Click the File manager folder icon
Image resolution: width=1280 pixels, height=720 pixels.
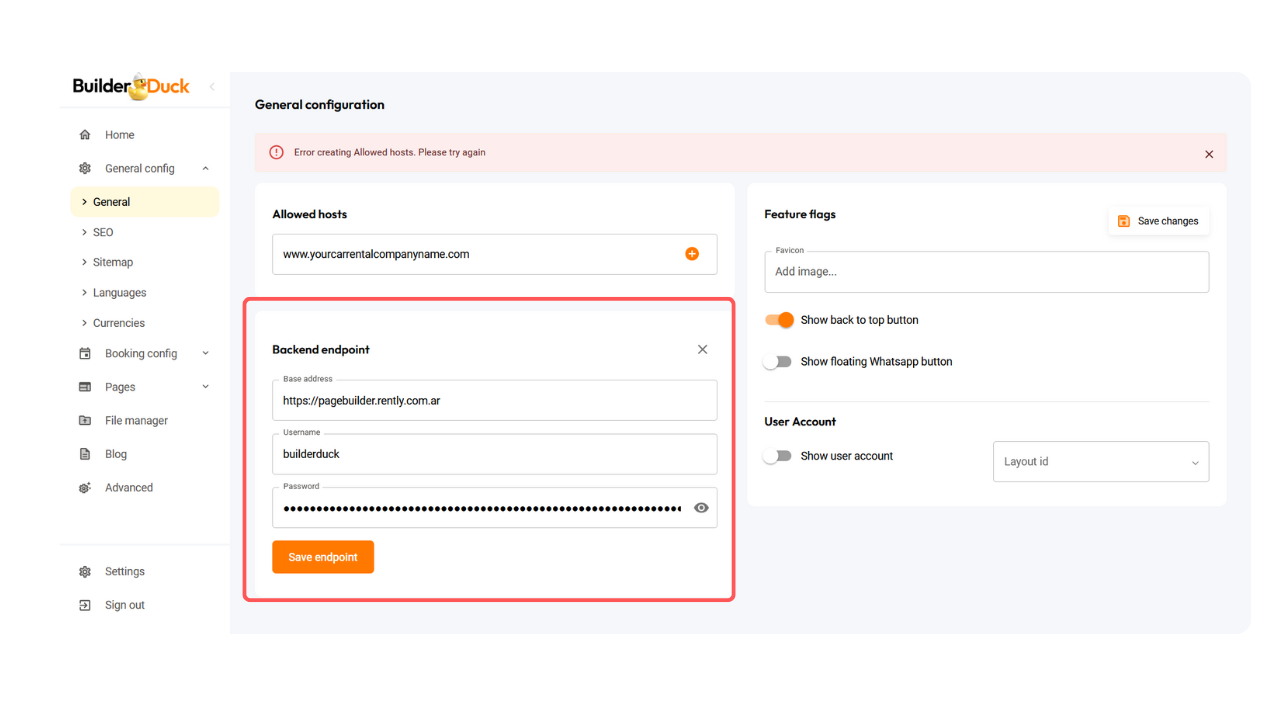(x=85, y=421)
